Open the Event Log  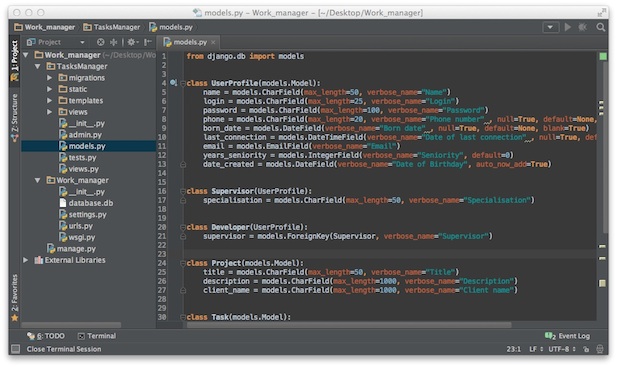(x=567, y=336)
